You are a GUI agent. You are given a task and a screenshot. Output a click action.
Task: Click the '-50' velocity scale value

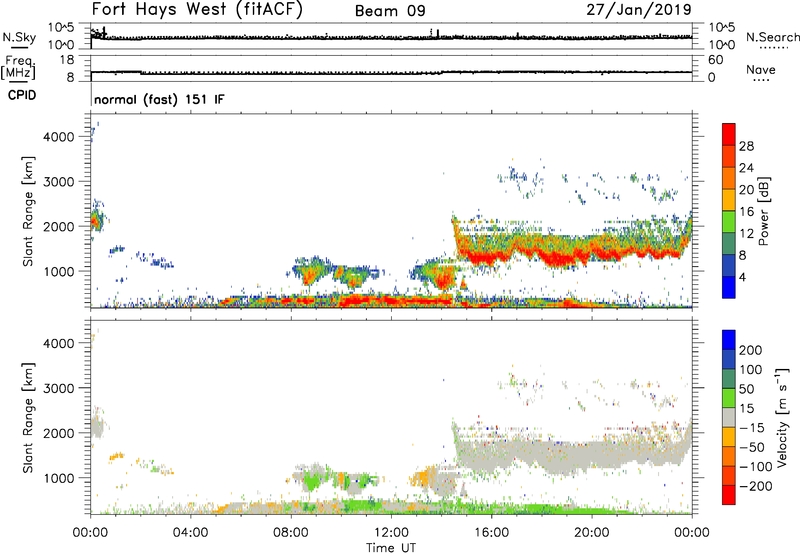tap(752, 447)
